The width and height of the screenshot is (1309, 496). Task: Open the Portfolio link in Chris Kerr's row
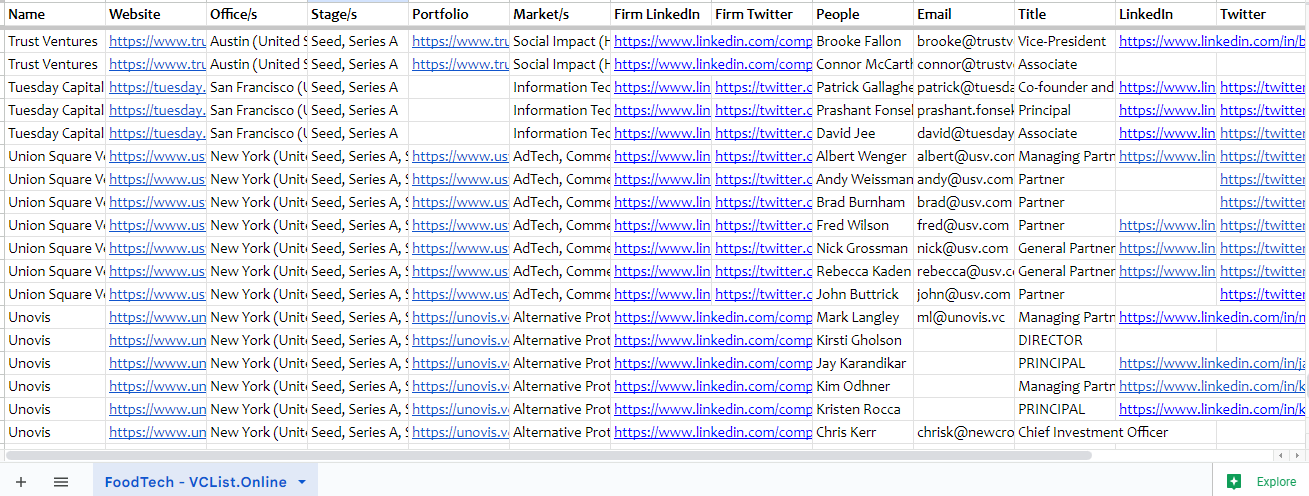point(460,432)
